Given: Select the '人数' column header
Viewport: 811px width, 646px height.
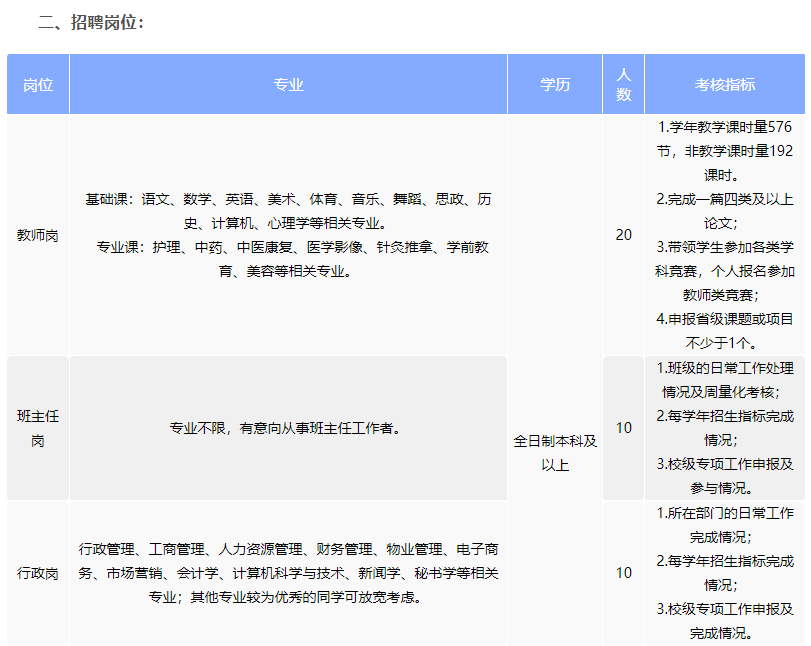Looking at the screenshot, I should (x=623, y=84).
